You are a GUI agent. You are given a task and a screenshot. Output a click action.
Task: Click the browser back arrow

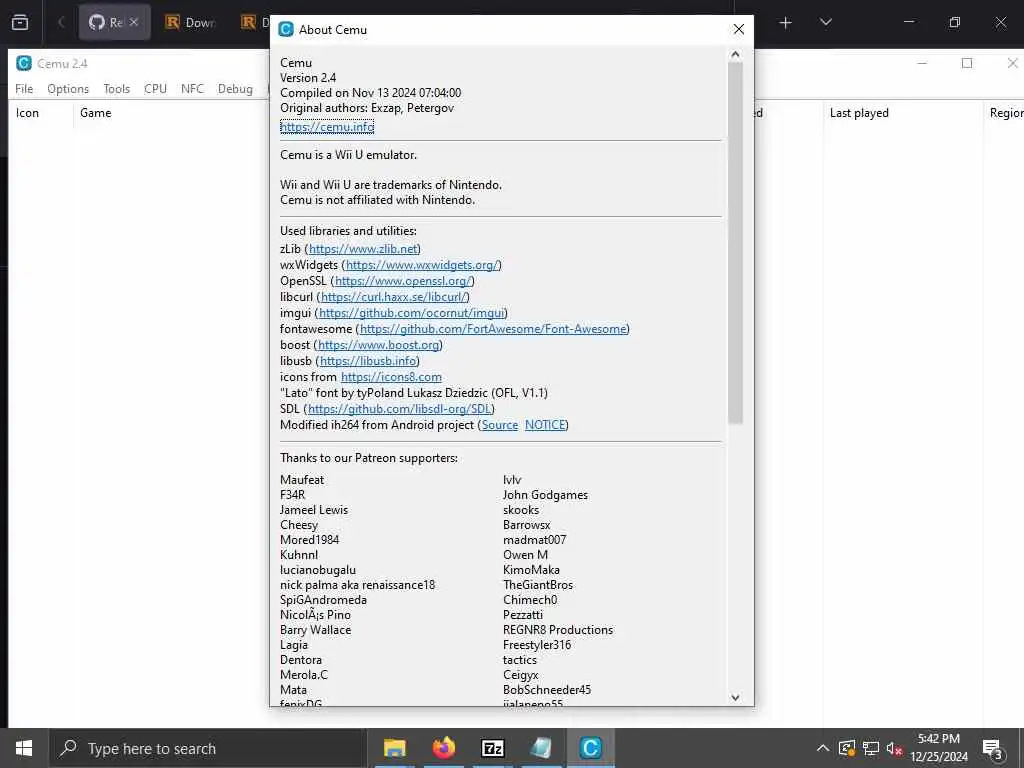pyautogui.click(x=61, y=22)
